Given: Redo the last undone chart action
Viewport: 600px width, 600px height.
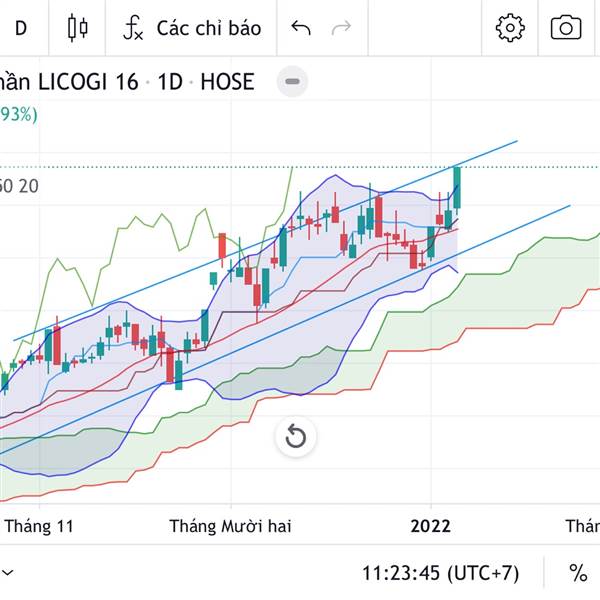Looking at the screenshot, I should tap(341, 28).
